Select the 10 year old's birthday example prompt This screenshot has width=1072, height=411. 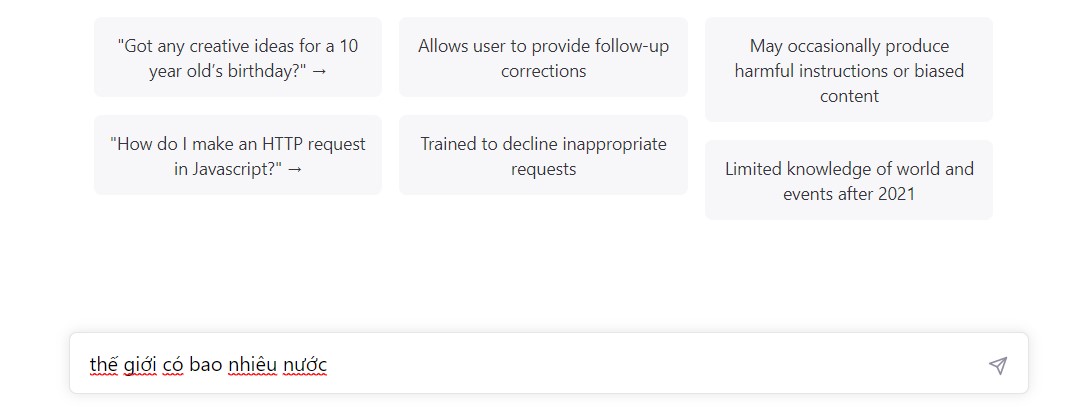click(x=238, y=58)
